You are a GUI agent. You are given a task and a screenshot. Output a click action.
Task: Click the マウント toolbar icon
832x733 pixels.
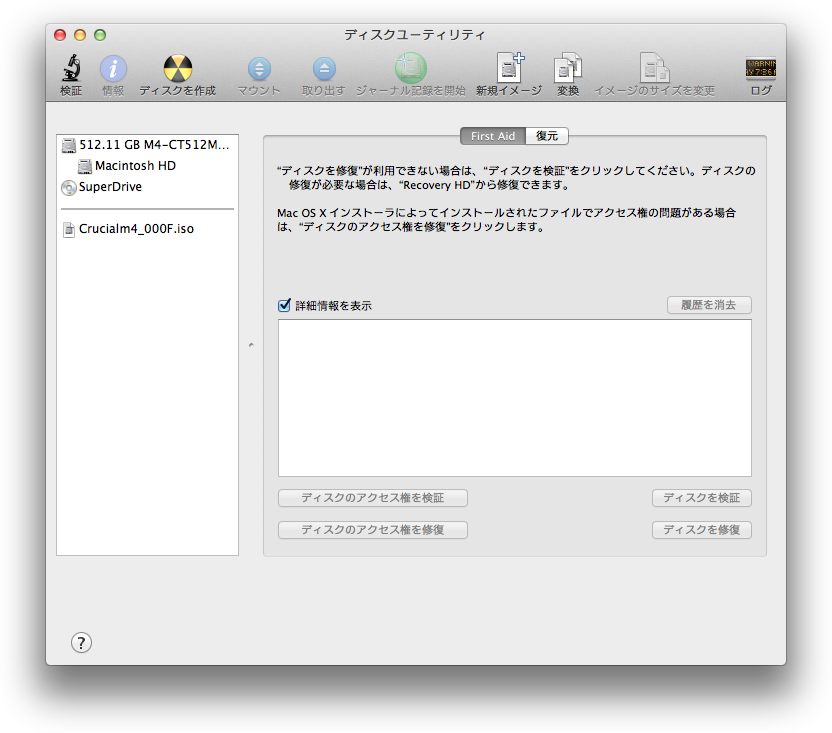click(x=259, y=69)
